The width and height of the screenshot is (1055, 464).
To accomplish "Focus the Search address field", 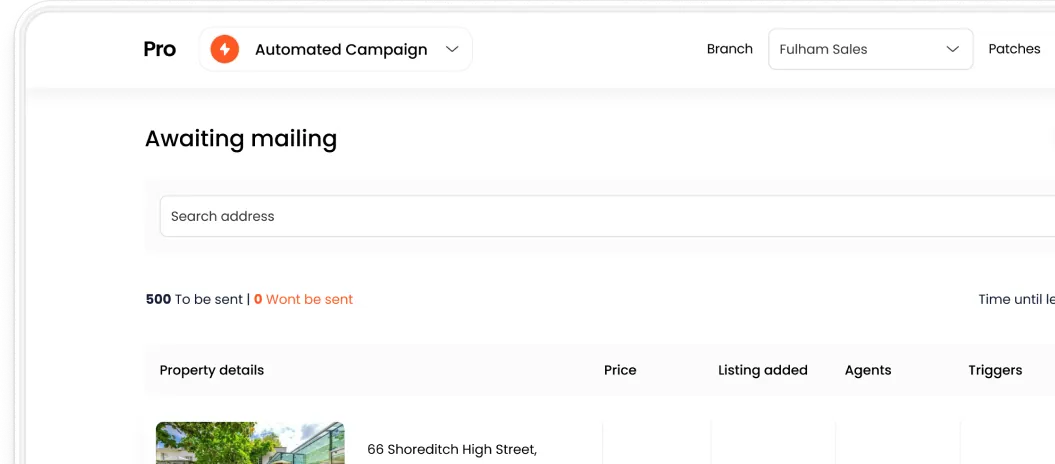I will 600,216.
